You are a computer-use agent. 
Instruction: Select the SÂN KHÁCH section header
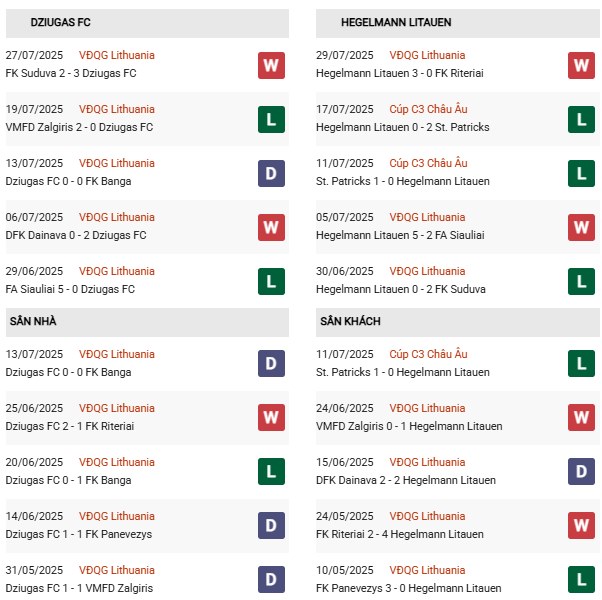pos(350,322)
